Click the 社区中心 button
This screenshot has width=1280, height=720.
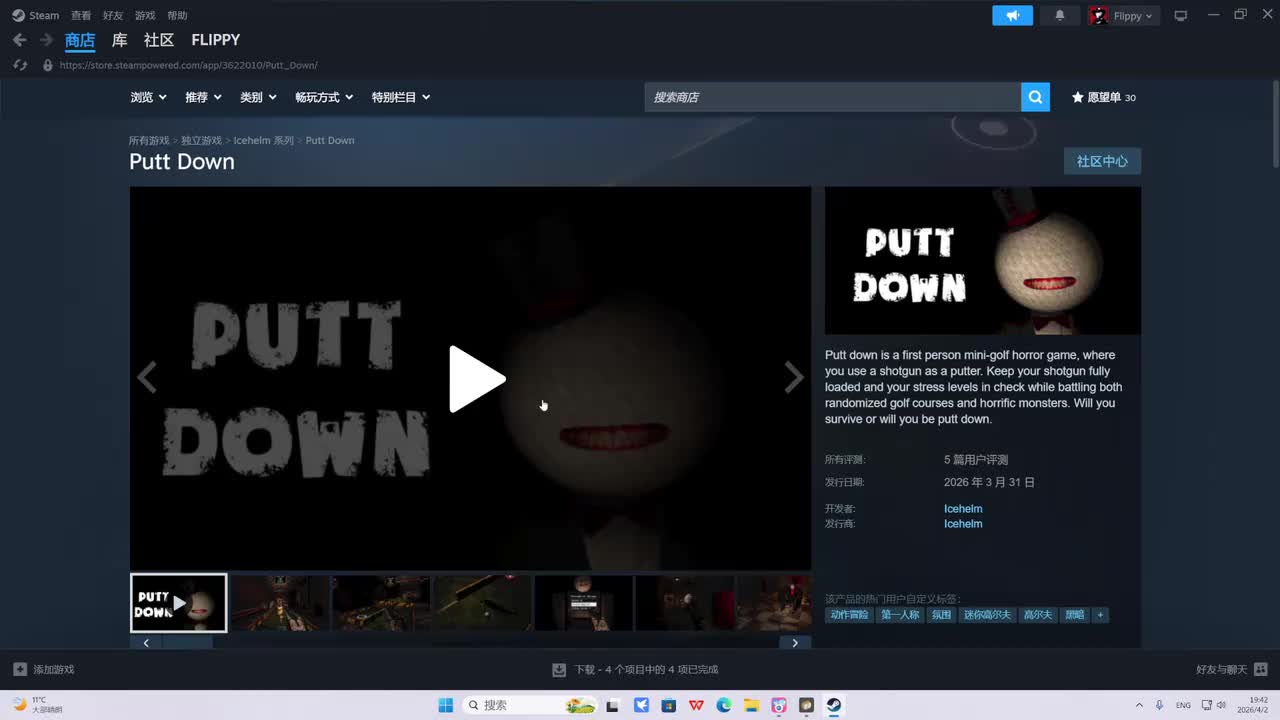tap(1102, 161)
